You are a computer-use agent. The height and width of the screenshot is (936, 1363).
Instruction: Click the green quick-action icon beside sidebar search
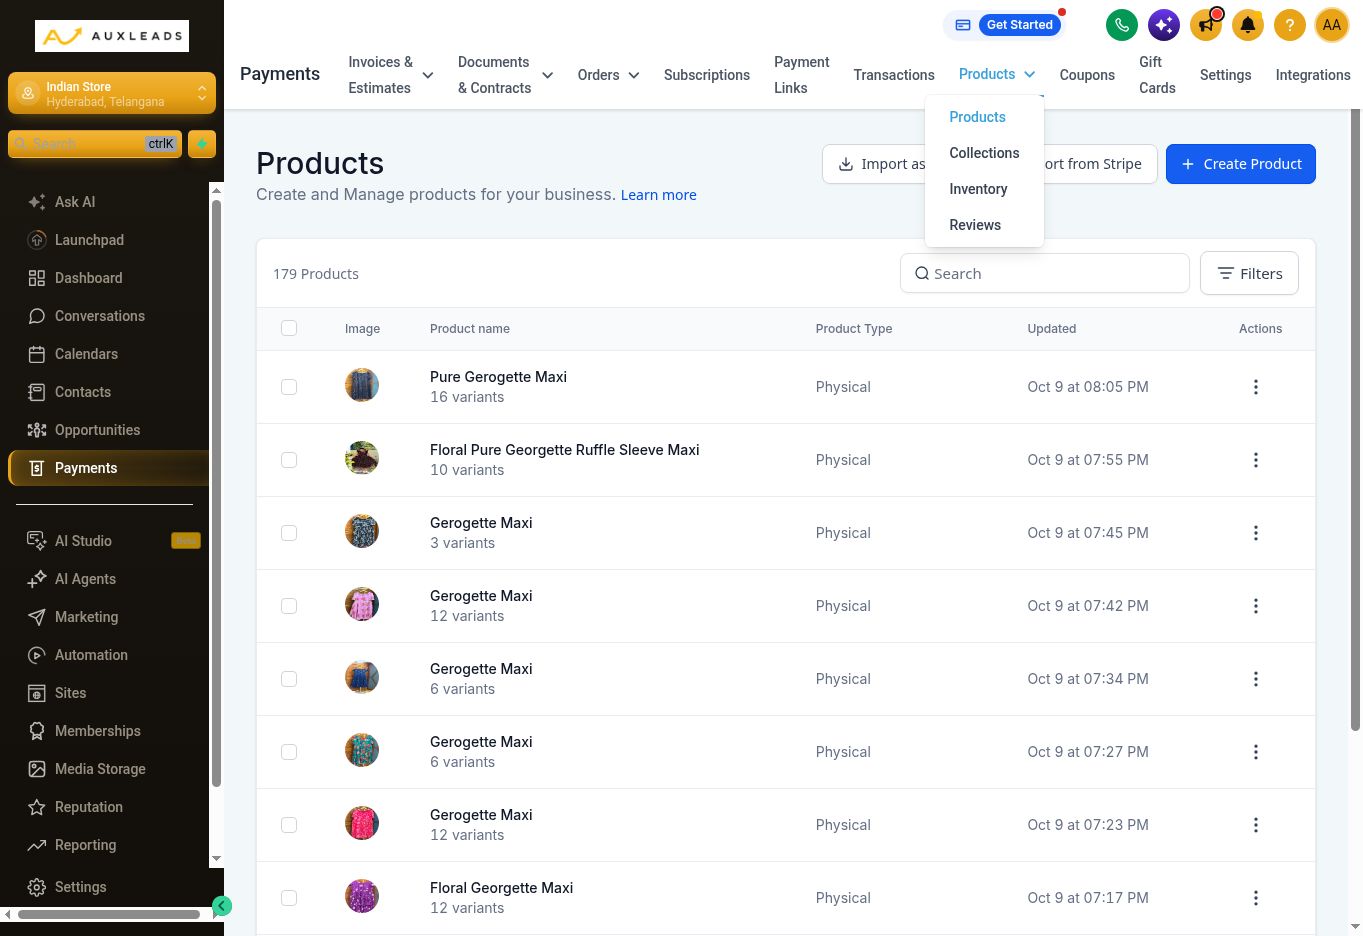pos(202,144)
